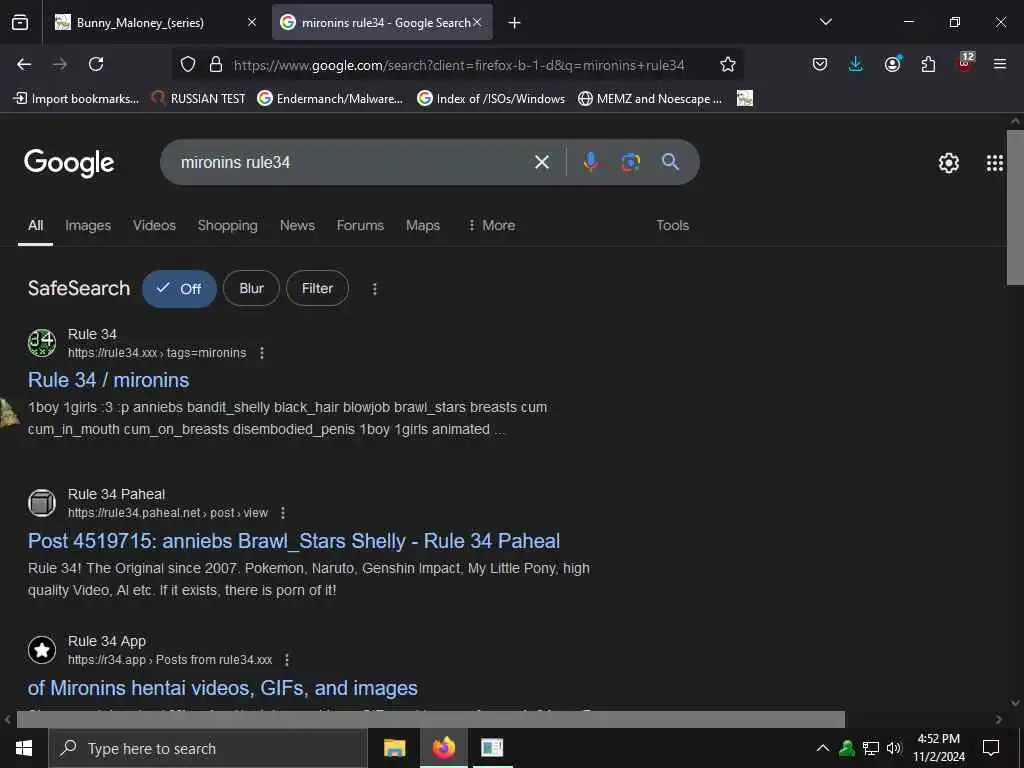1024x768 pixels.
Task: Expand the More search categories menu
Action: click(x=491, y=225)
